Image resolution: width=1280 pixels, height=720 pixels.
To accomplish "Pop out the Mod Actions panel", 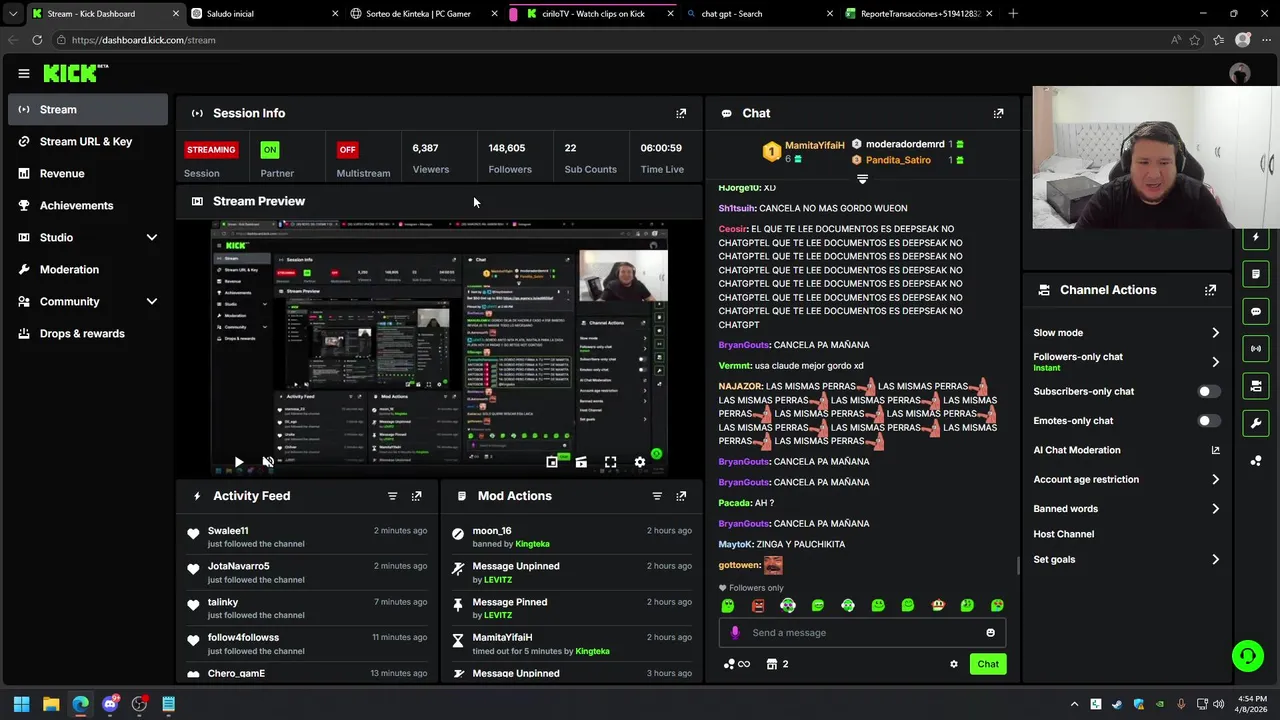I will tap(681, 496).
